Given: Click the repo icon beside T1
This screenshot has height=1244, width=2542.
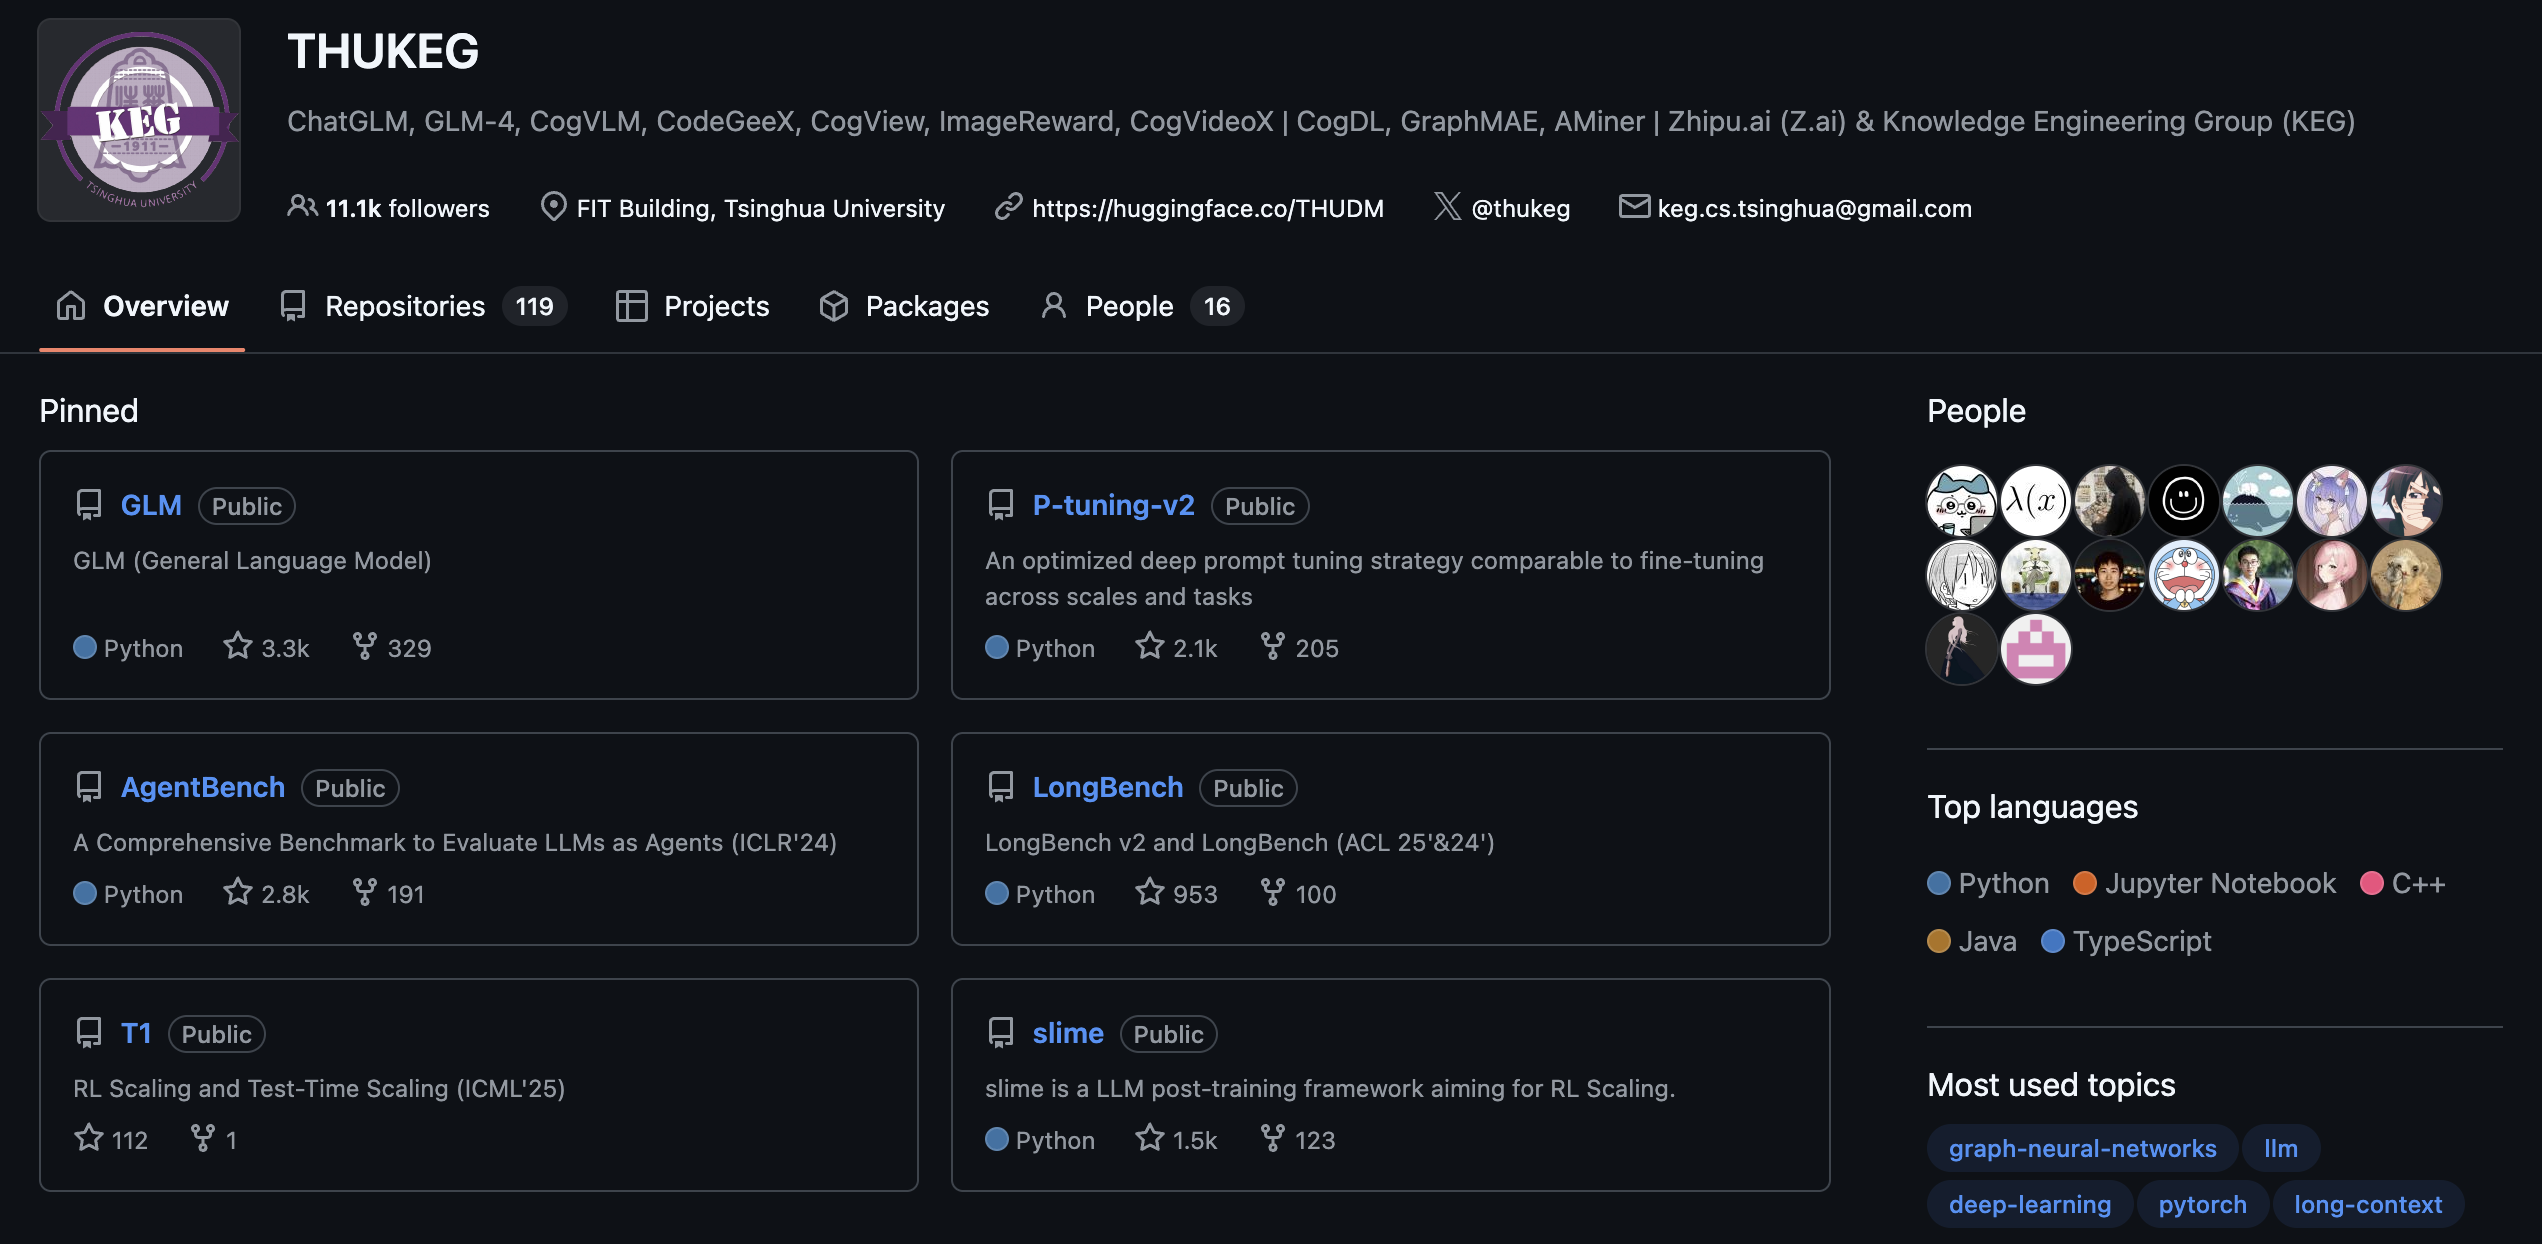Looking at the screenshot, I should [89, 1032].
